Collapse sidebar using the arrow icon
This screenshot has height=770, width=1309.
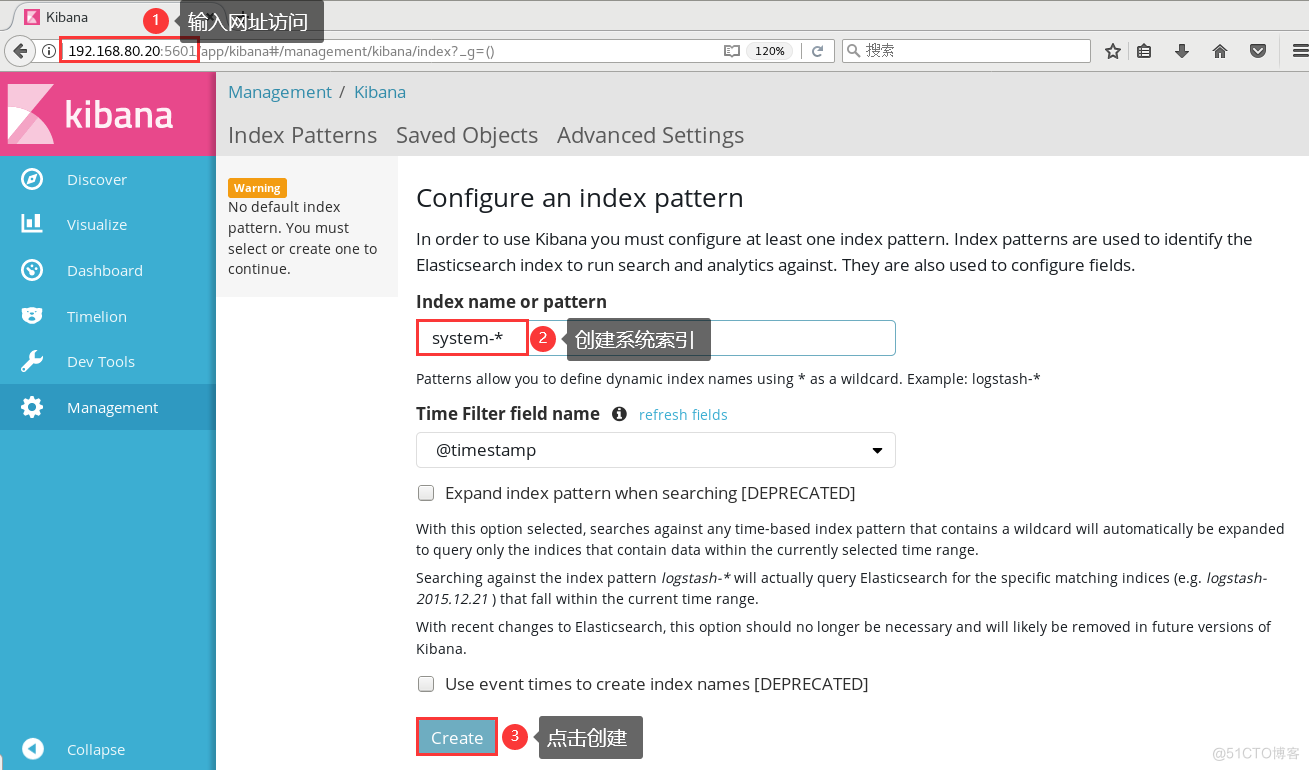[32, 749]
